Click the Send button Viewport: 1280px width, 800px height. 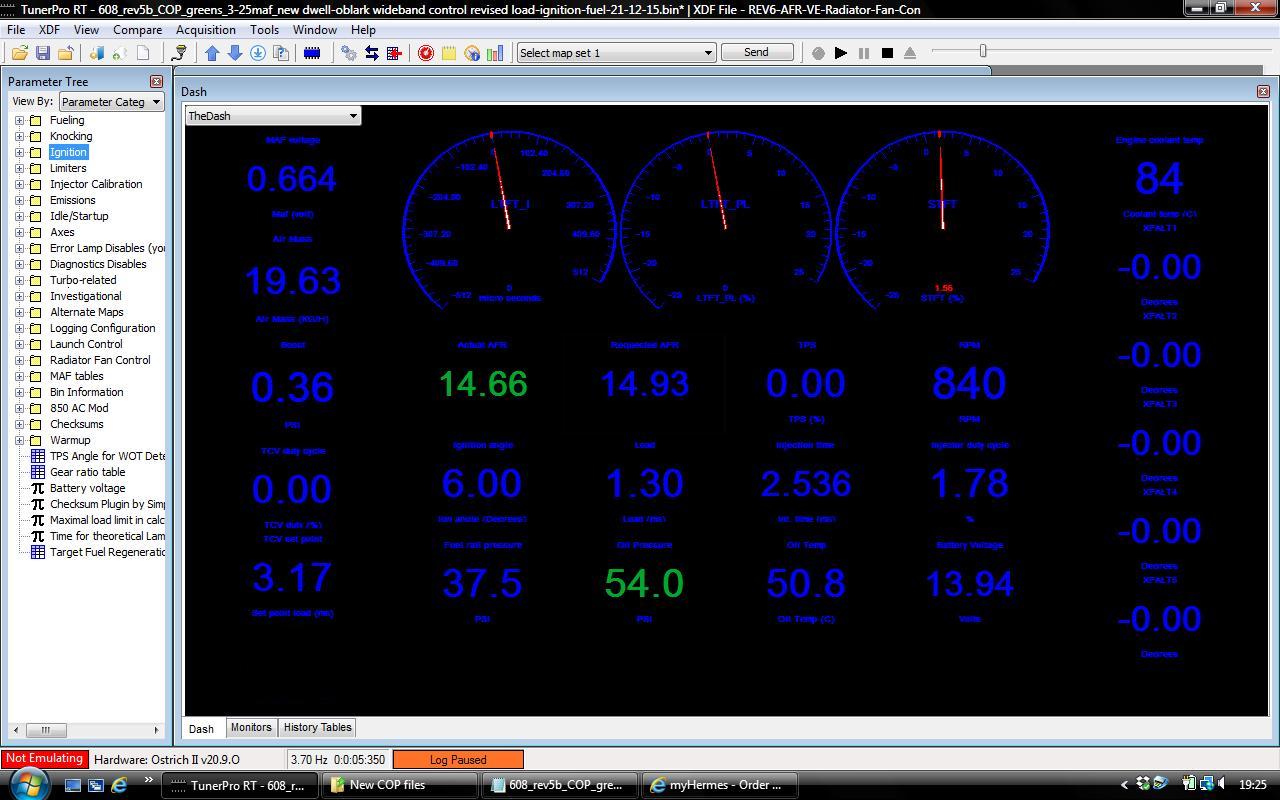[757, 52]
